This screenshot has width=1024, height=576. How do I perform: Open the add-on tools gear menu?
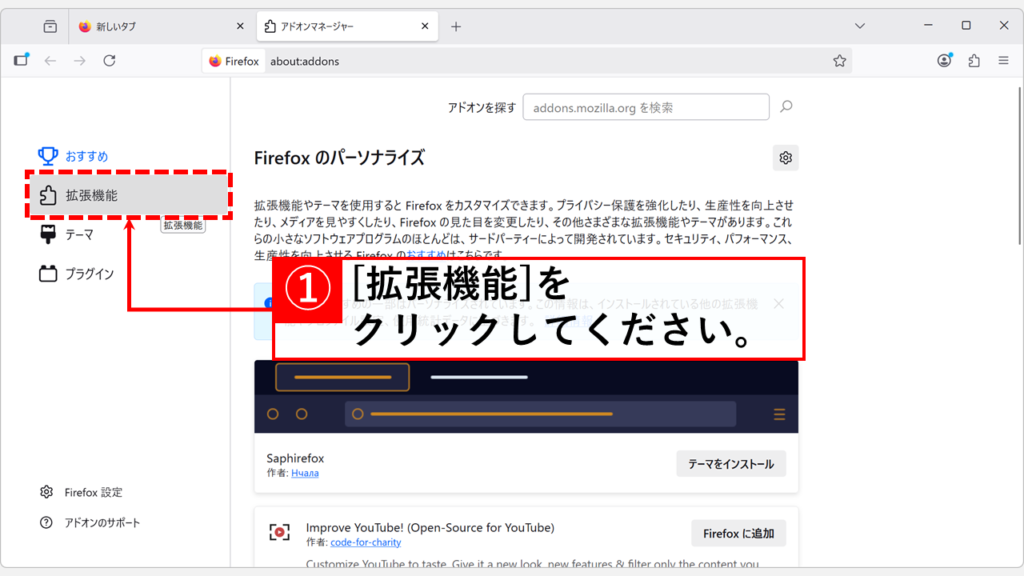pos(786,158)
